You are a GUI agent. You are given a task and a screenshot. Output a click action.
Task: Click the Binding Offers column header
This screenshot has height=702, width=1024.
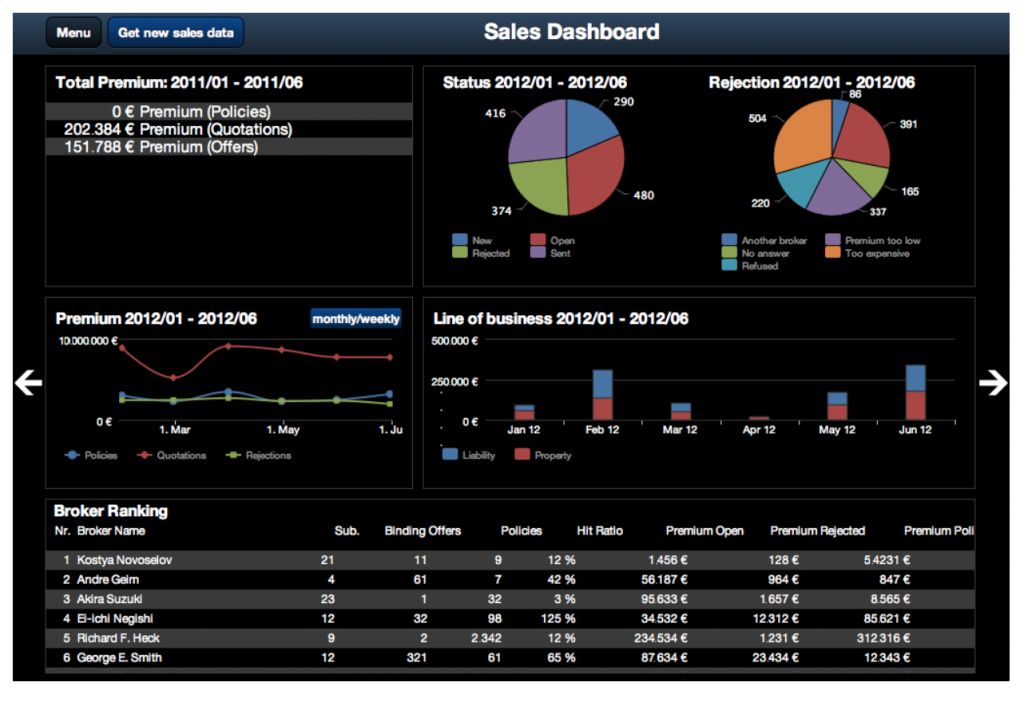pos(423,531)
